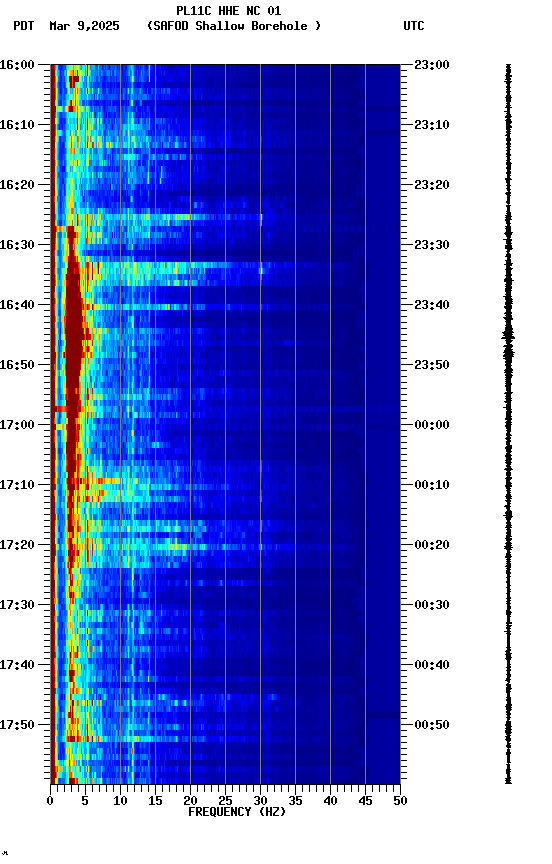Click the 00:40 UTC time label
Viewport: 552px width, 864px height.
tap(432, 666)
